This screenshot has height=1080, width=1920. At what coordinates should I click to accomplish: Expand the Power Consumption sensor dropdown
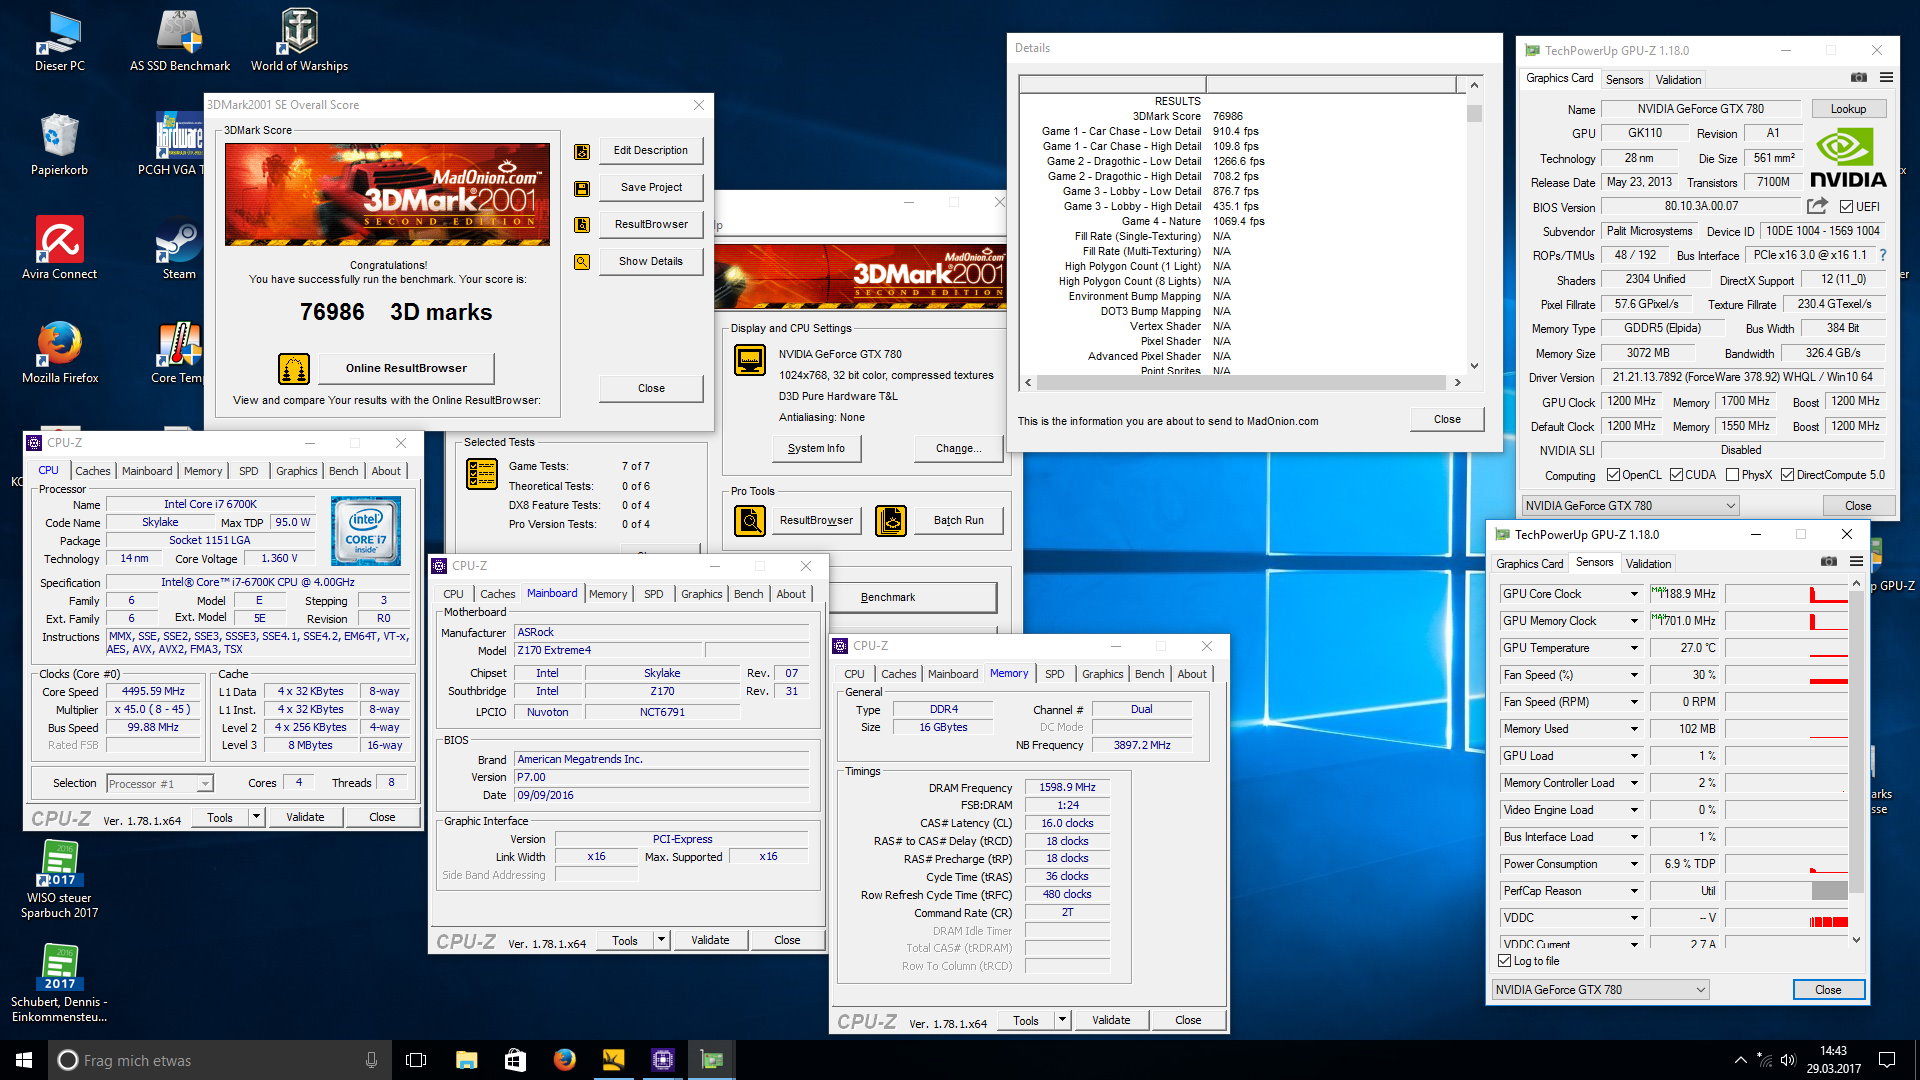click(x=1634, y=864)
